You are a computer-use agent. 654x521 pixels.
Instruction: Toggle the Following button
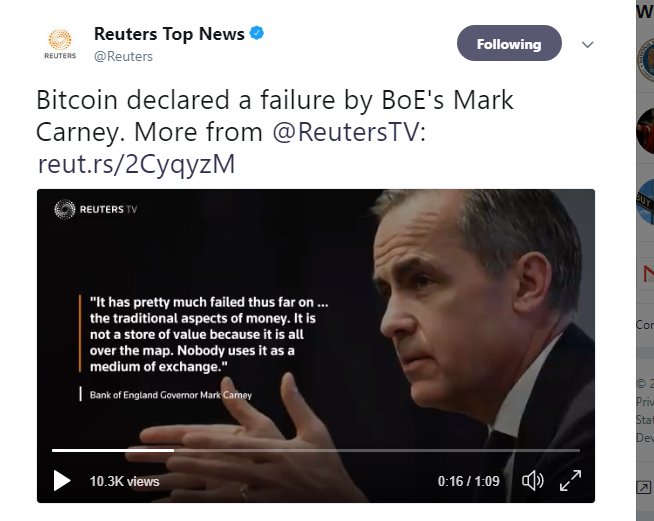(509, 43)
